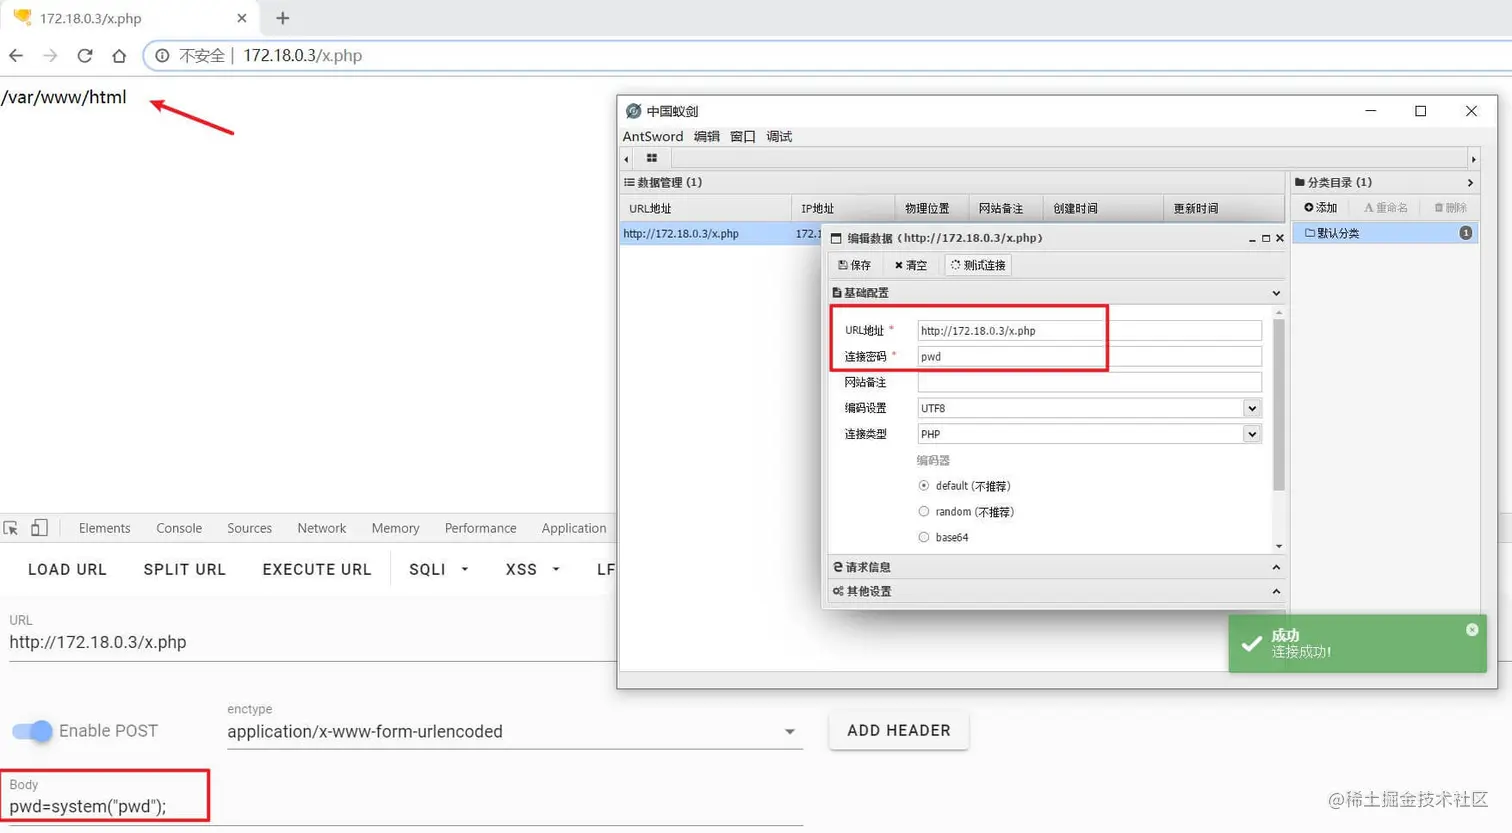
Task: Go back using the browser back arrow
Action: click(16, 56)
